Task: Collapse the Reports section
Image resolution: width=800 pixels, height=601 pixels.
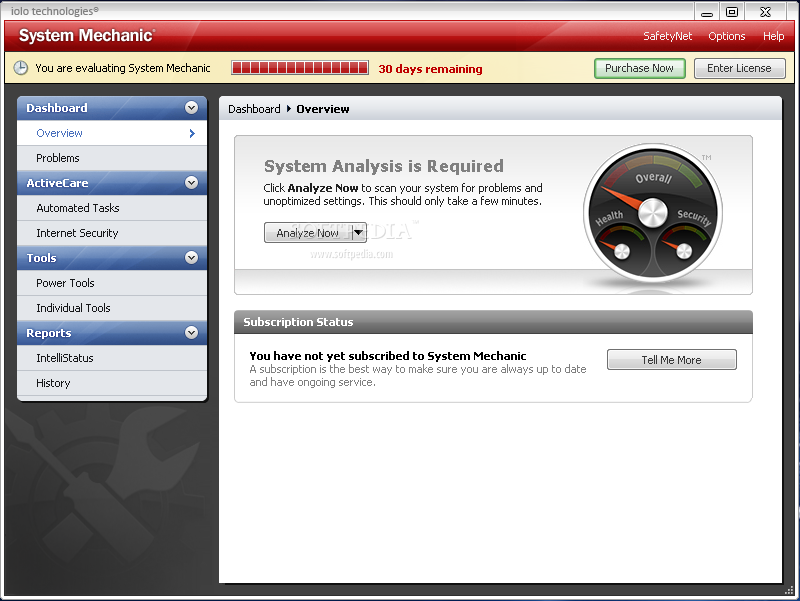Action: [191, 333]
